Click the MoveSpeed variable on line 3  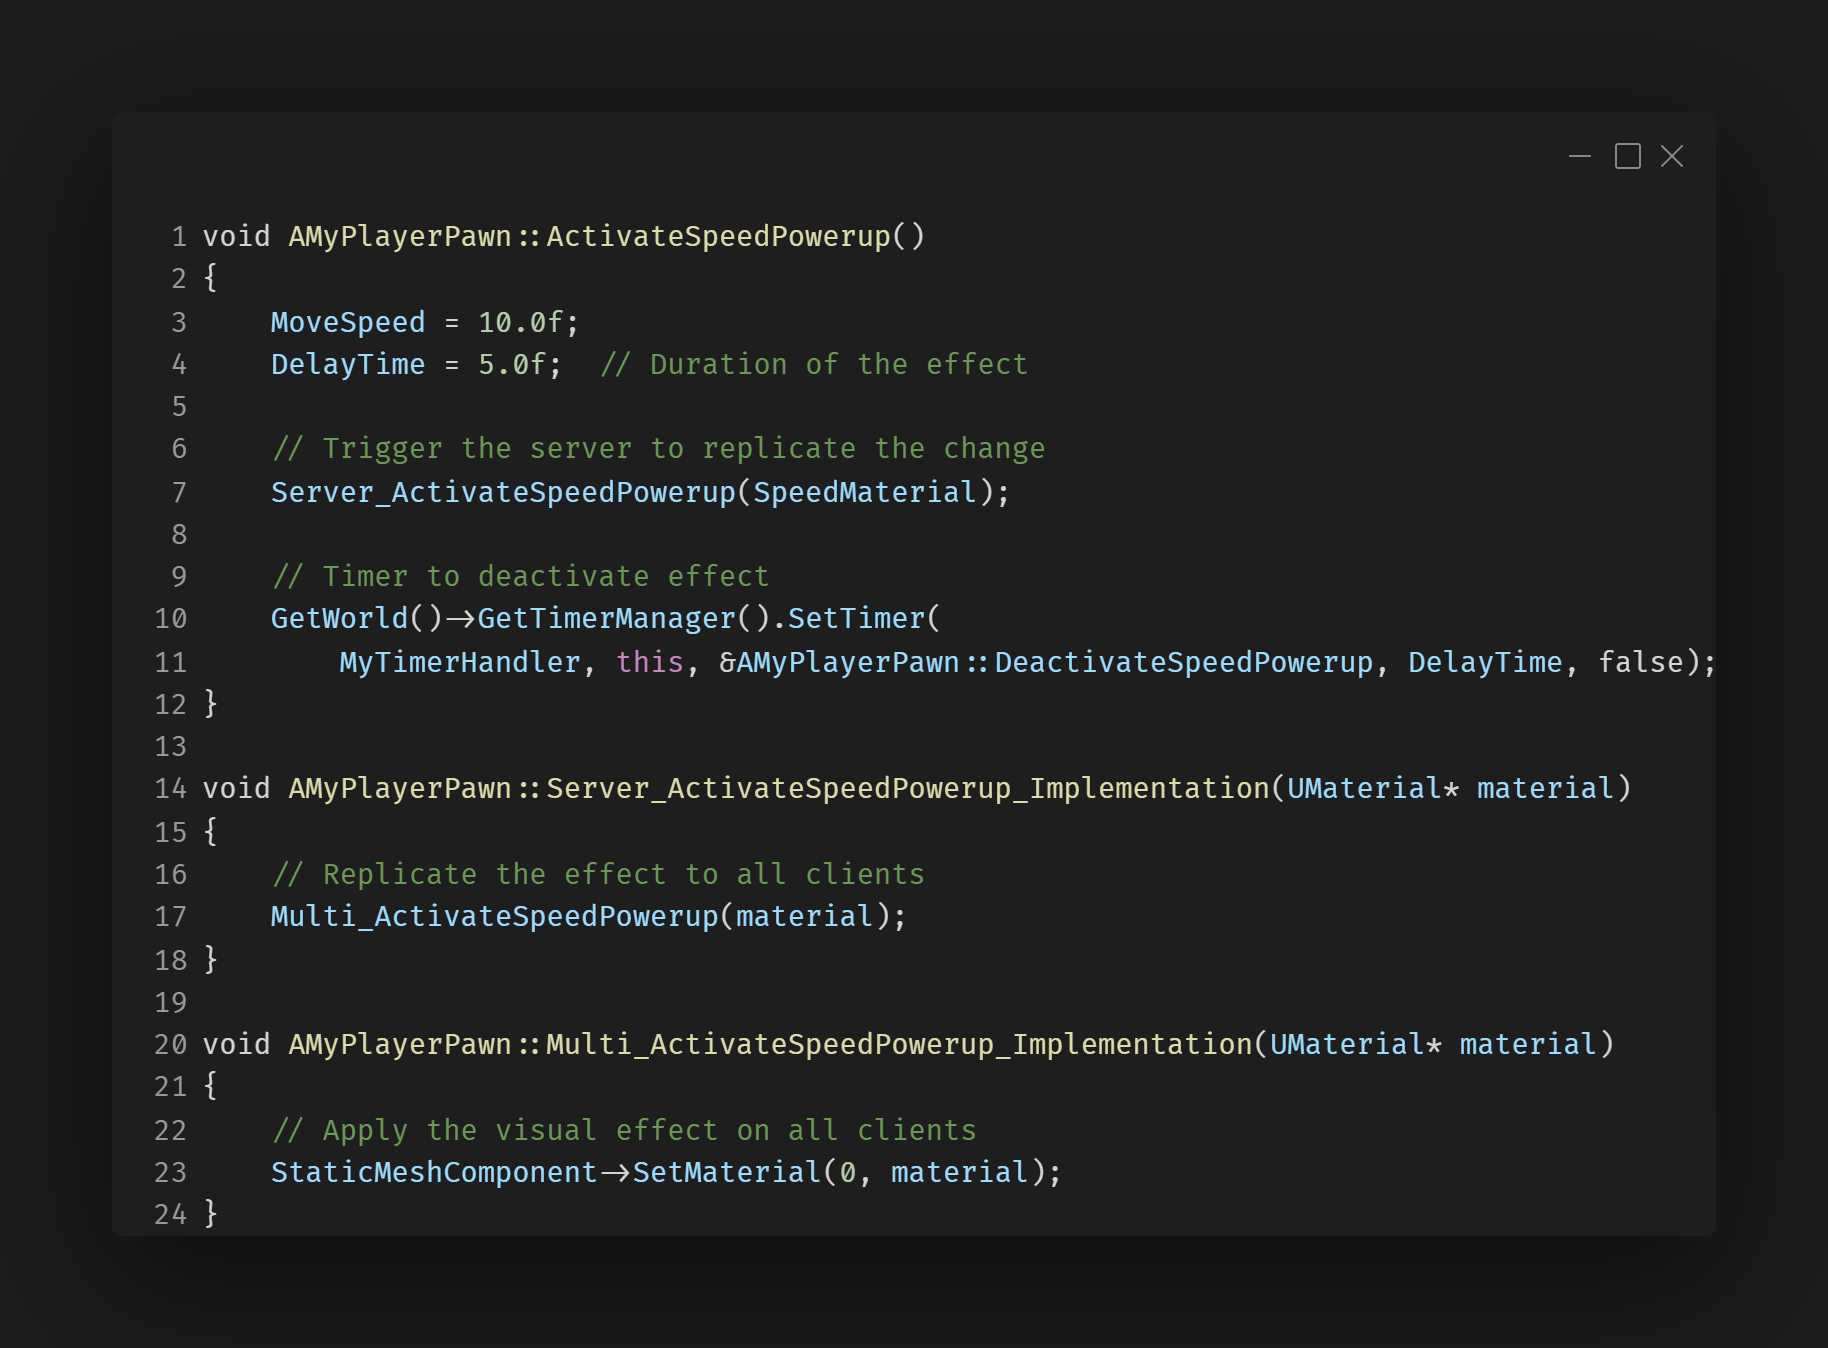[347, 323]
